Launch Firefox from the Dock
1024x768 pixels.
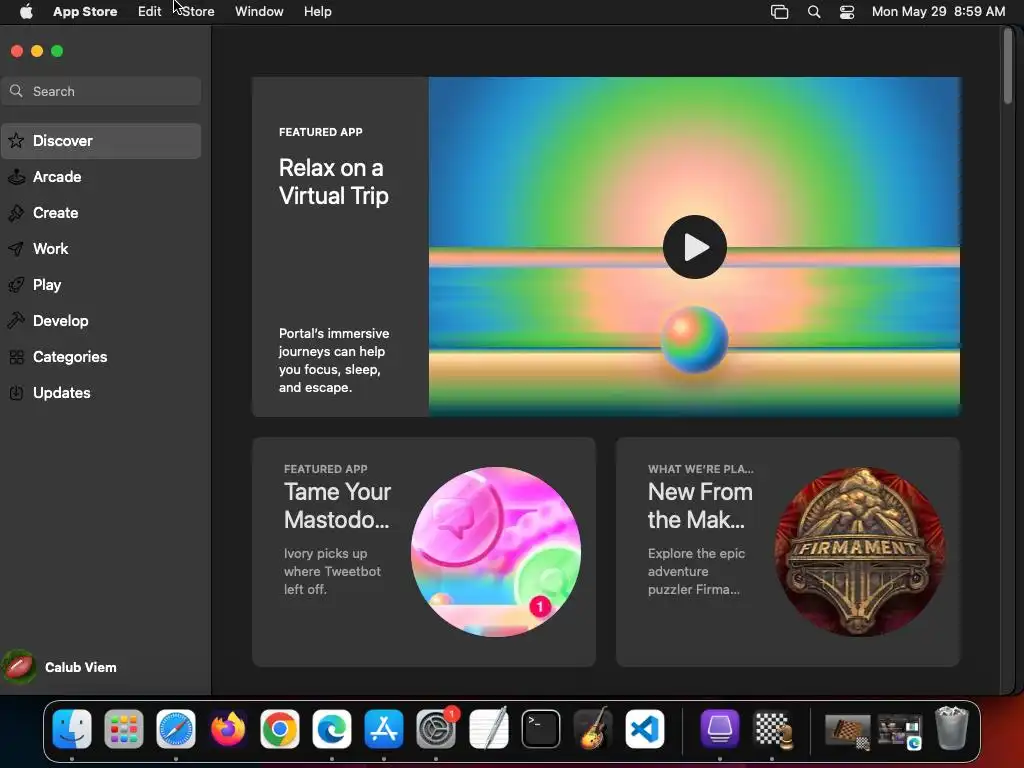228,729
